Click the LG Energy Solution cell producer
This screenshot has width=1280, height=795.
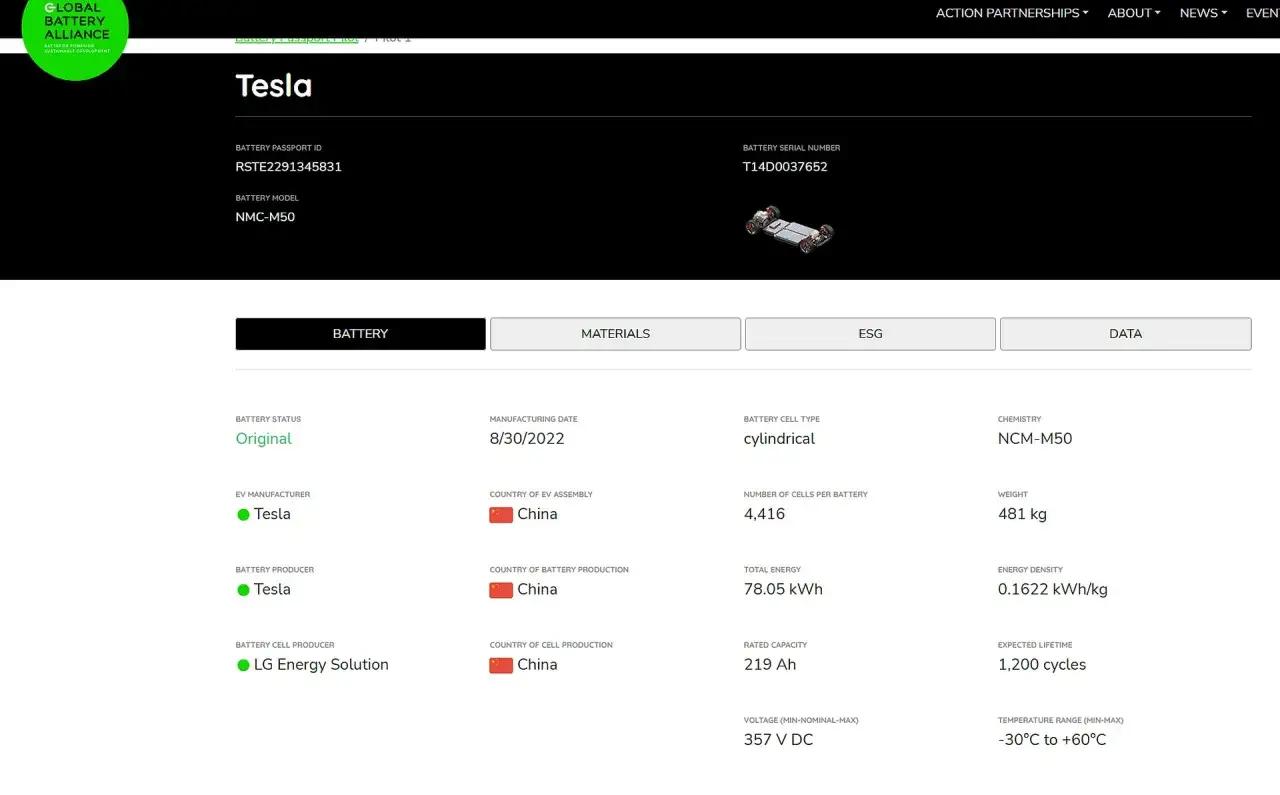[321, 665]
